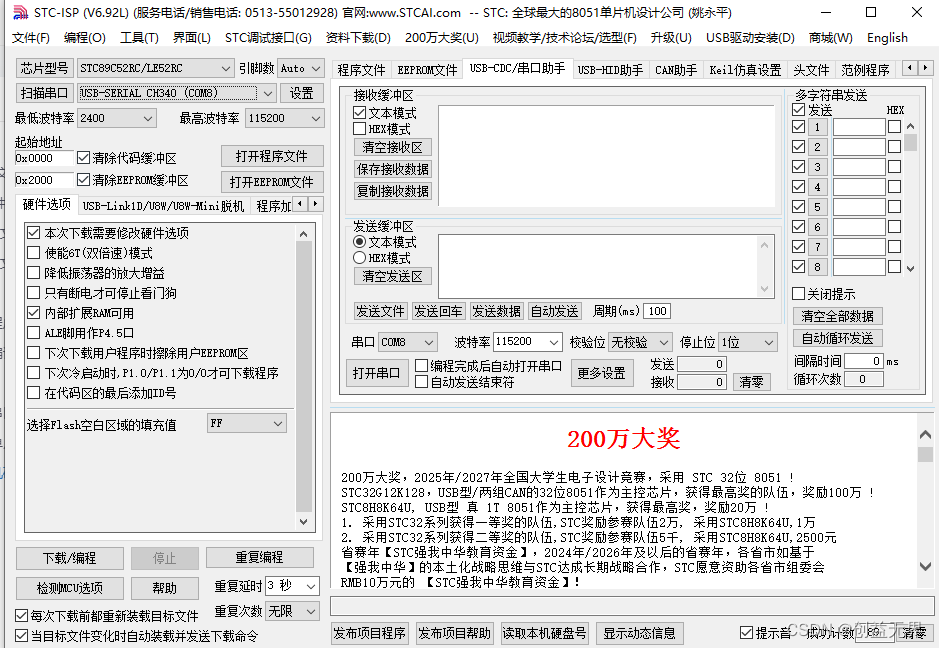Screen dimensions: 939x648
Task: Enable 编程完成后自动打开串口
Action: click(x=422, y=365)
